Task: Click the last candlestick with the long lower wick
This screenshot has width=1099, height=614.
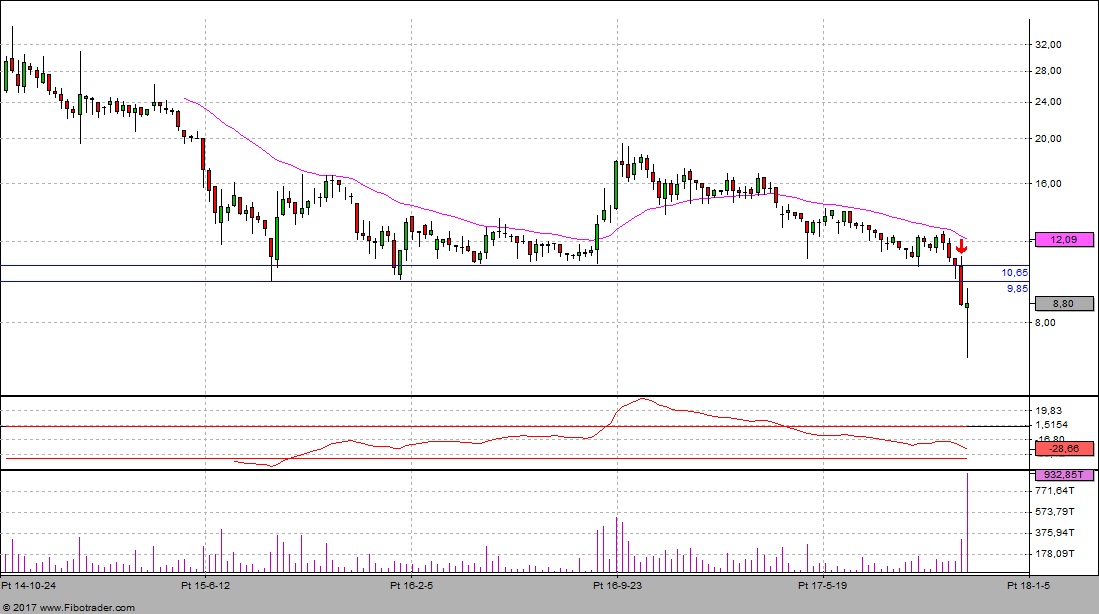Action: pyautogui.click(x=967, y=322)
